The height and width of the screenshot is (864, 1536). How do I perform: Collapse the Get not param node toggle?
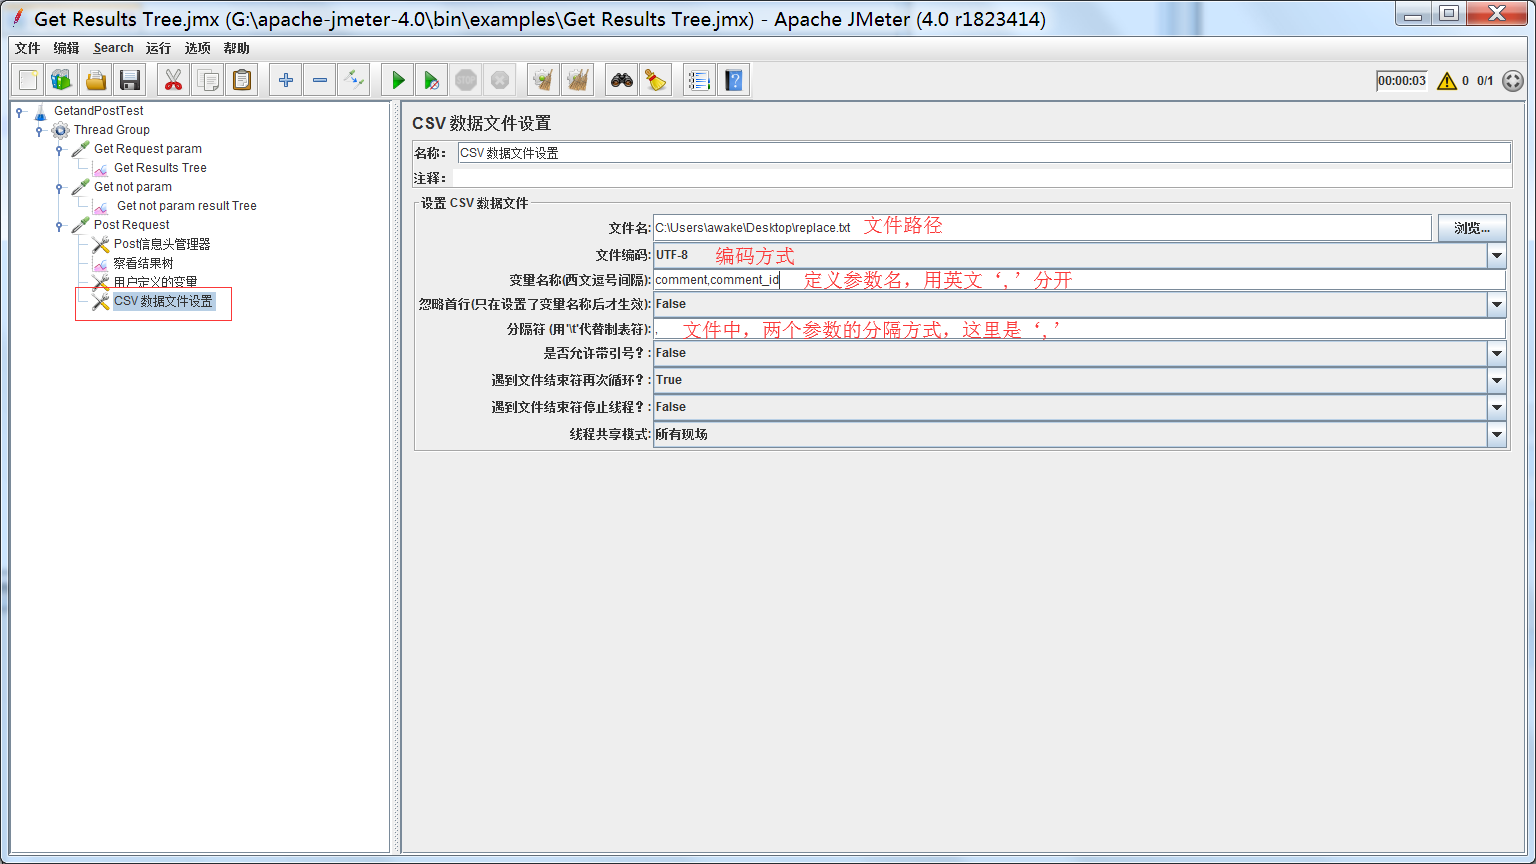coord(59,187)
